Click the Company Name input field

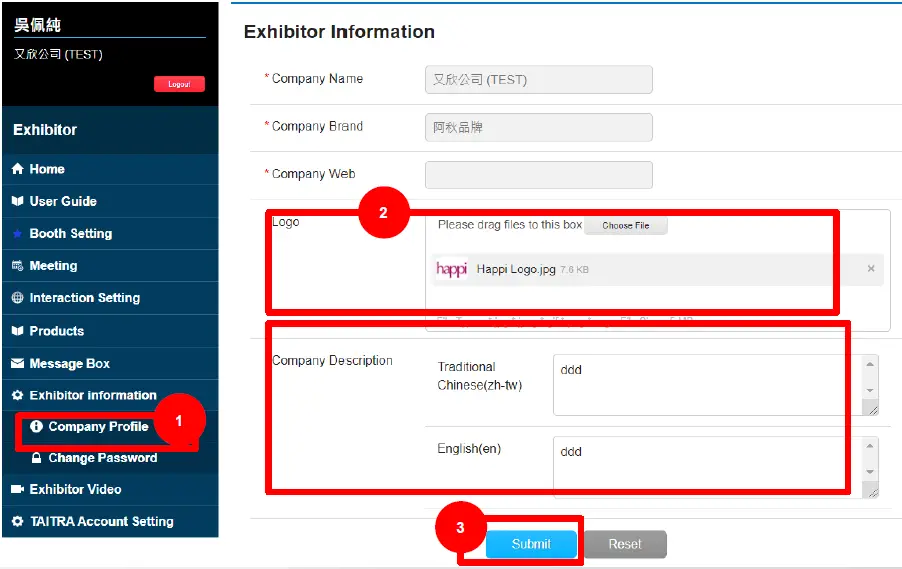(x=539, y=79)
